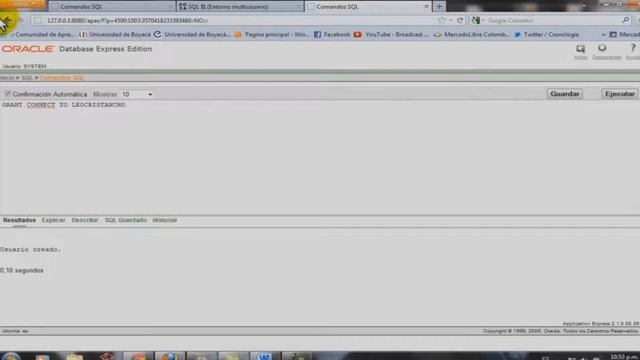Select the Historial tab
The image size is (640, 360).
pos(164,220)
